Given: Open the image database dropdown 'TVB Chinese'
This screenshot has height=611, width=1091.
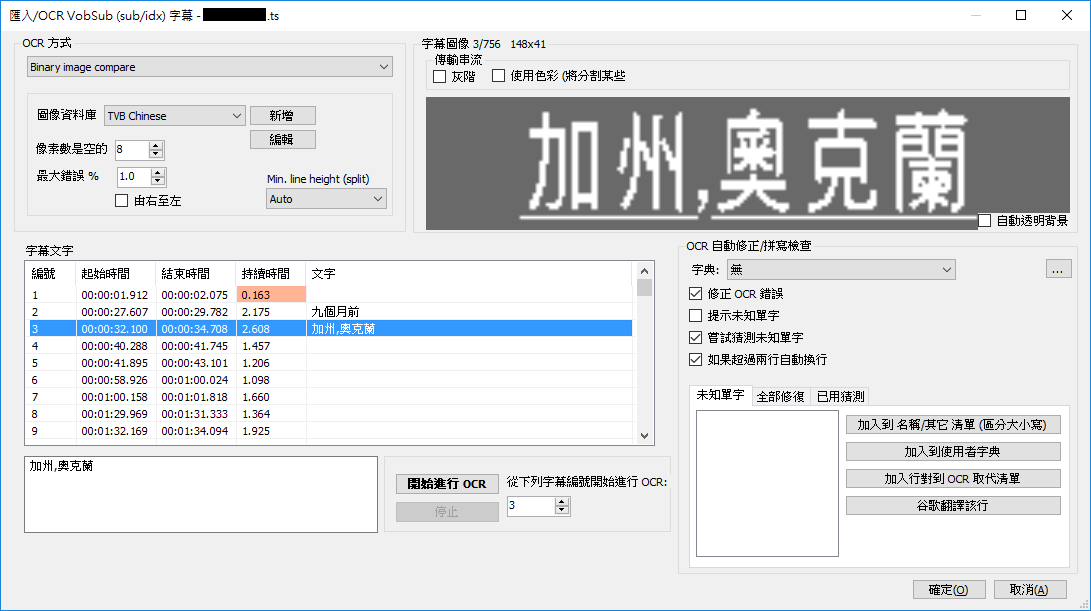Looking at the screenshot, I should 175,116.
